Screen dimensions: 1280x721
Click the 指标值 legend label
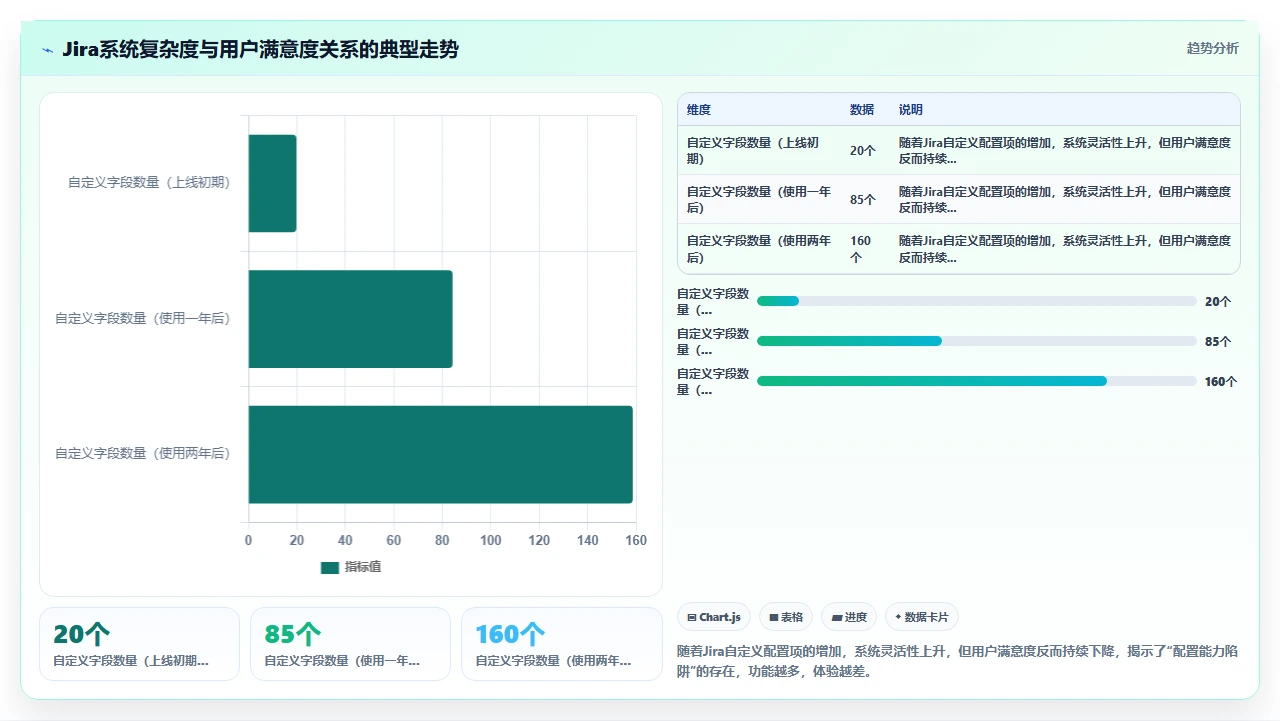coord(363,567)
